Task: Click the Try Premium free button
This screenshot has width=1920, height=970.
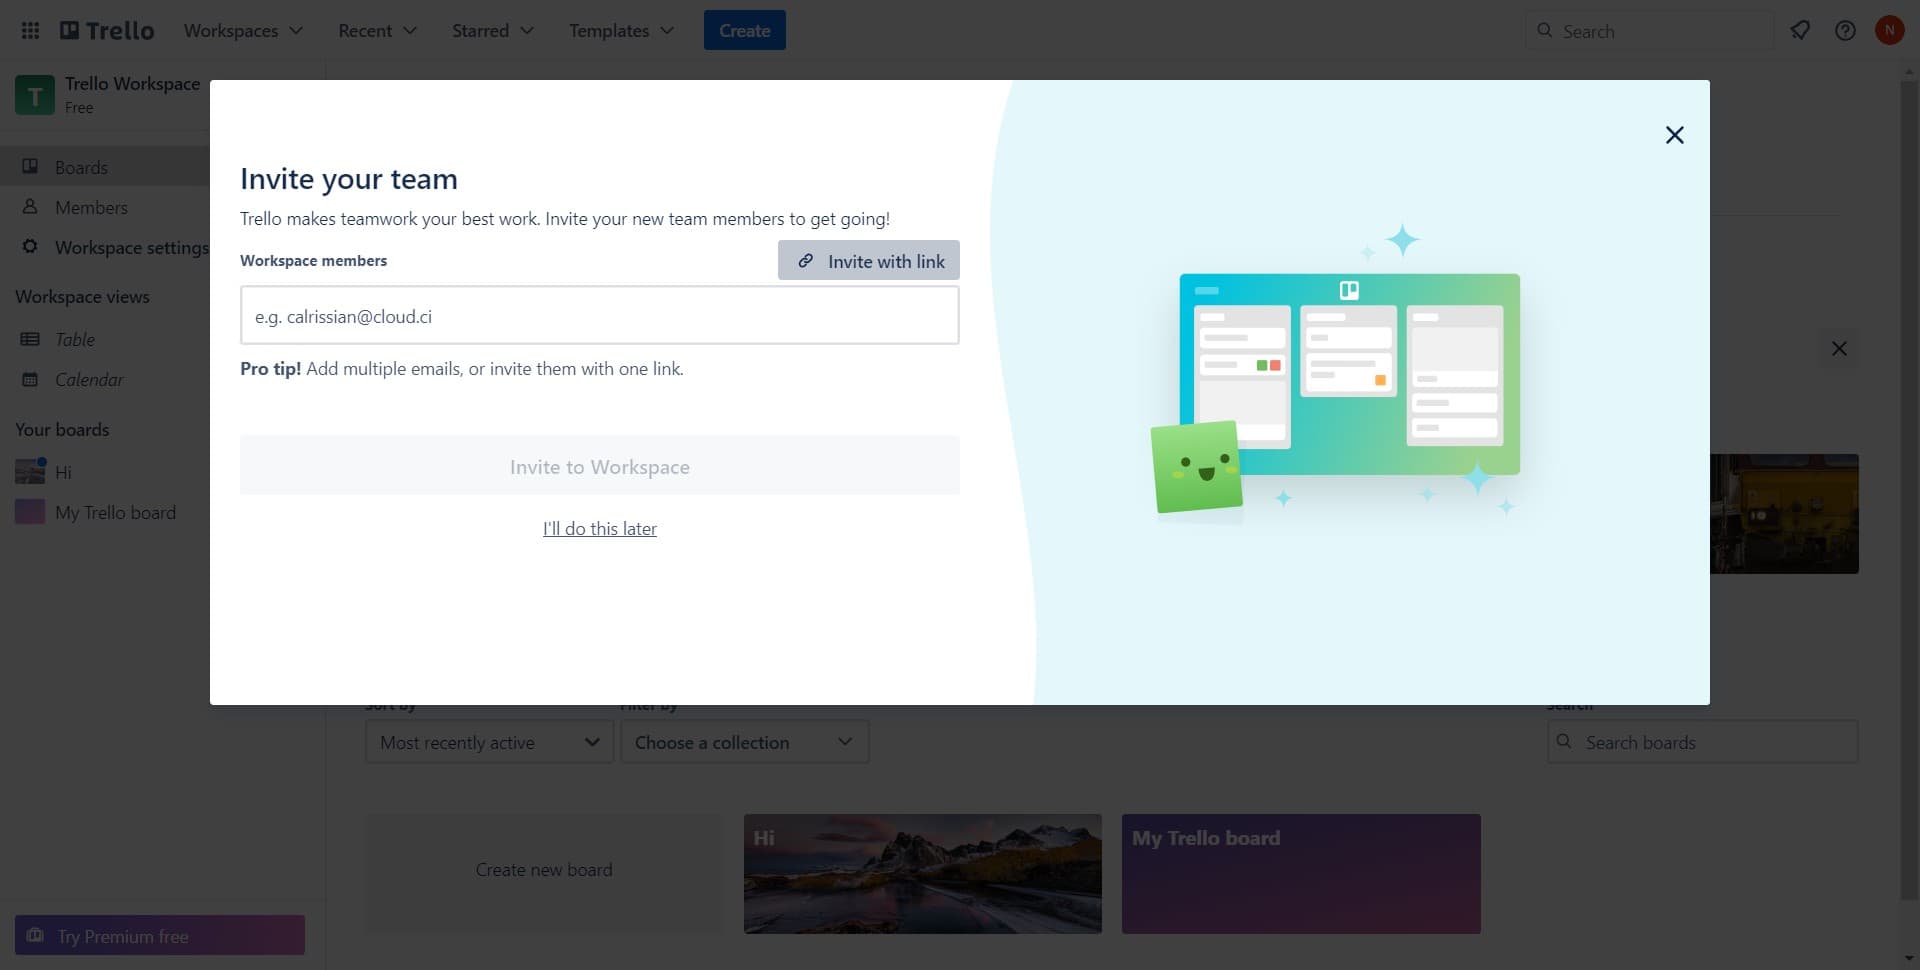Action: pyautogui.click(x=159, y=935)
